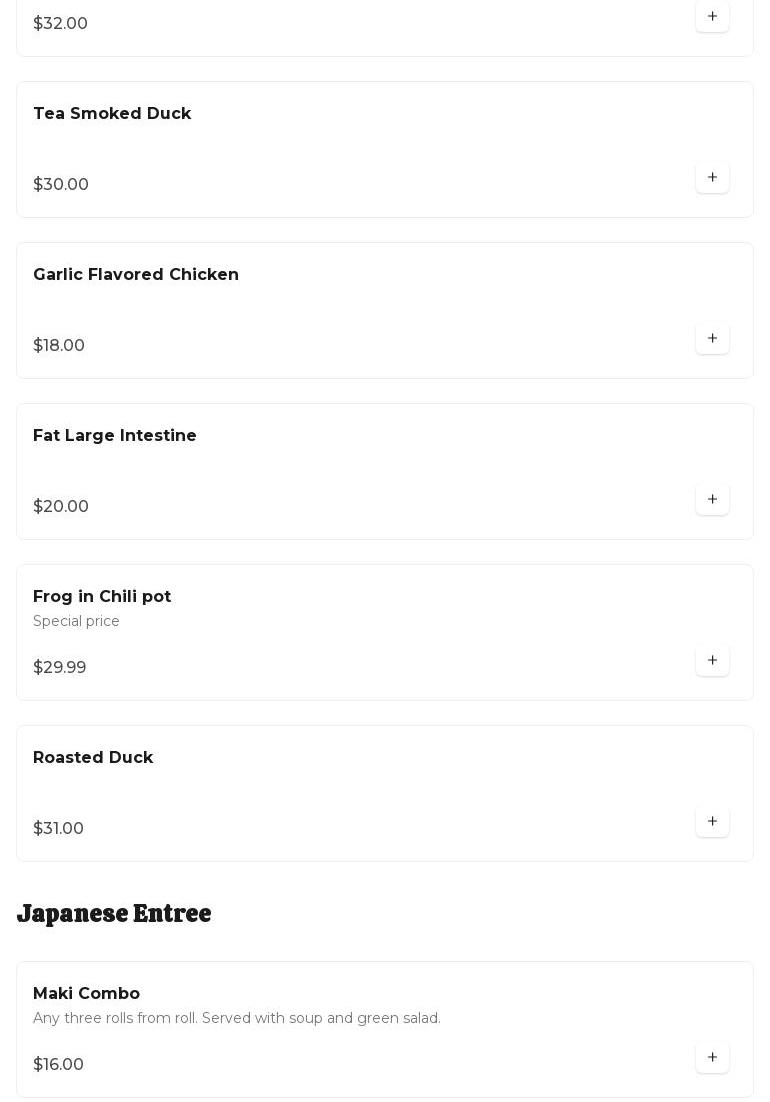Click plus icon for Garlic Flavored Chicken

click(712, 339)
